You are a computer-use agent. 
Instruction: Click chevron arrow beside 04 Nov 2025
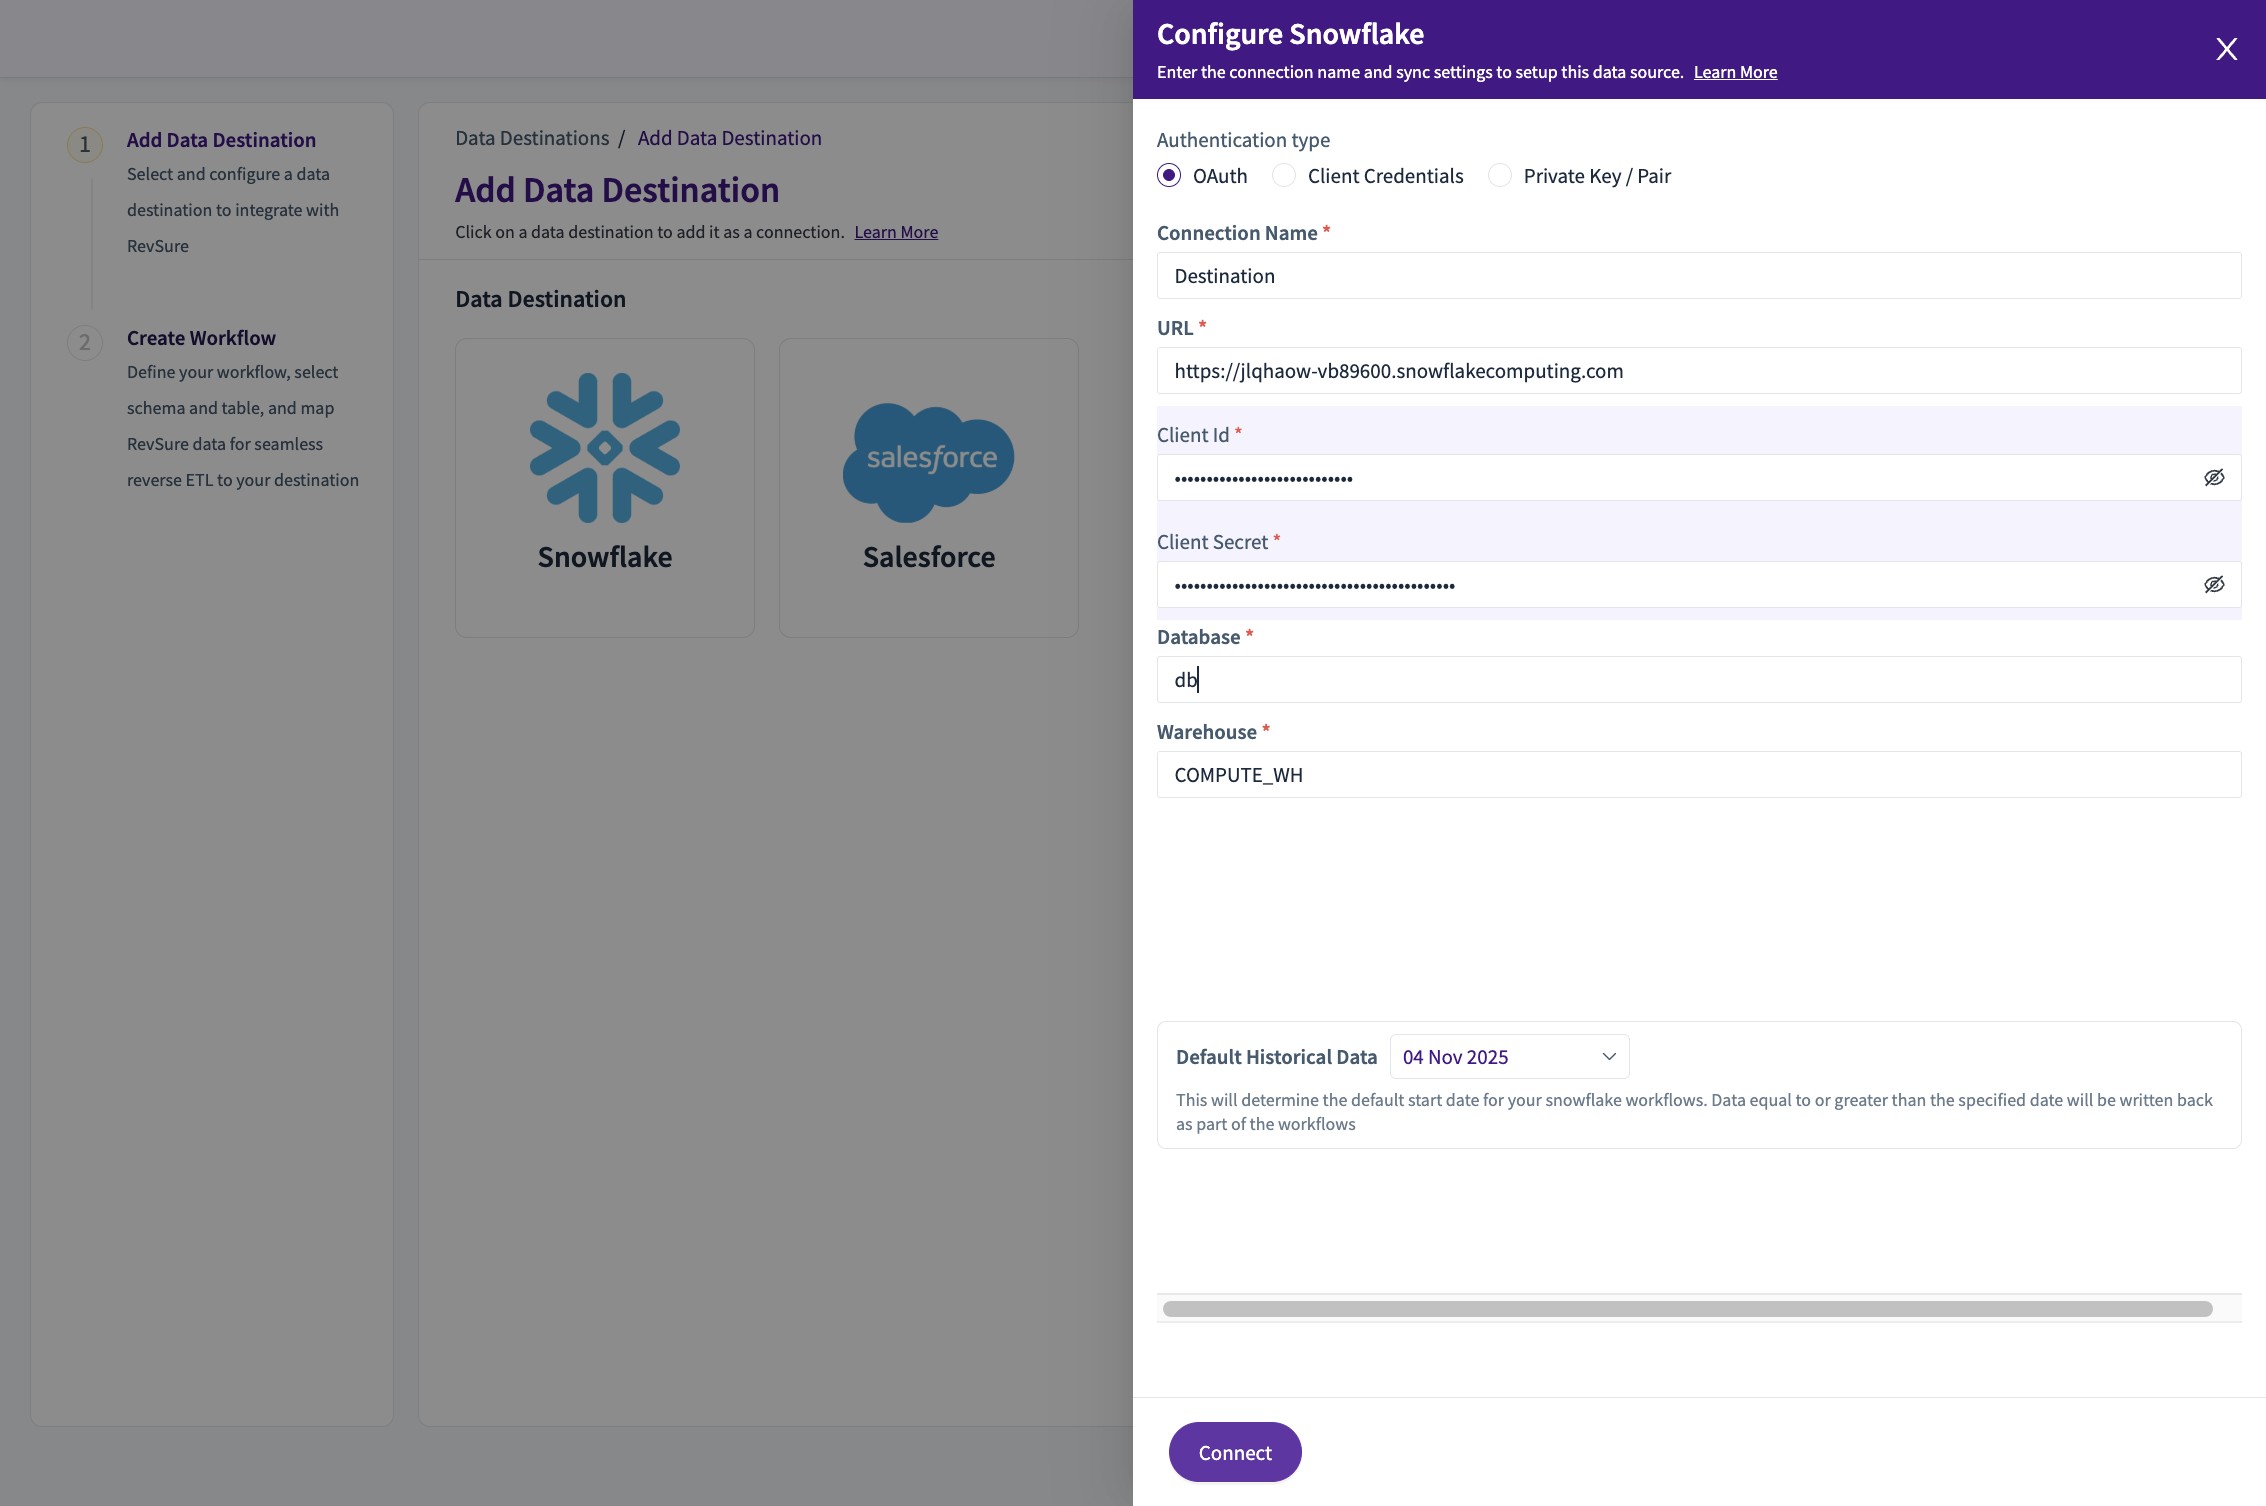[x=1609, y=1057]
